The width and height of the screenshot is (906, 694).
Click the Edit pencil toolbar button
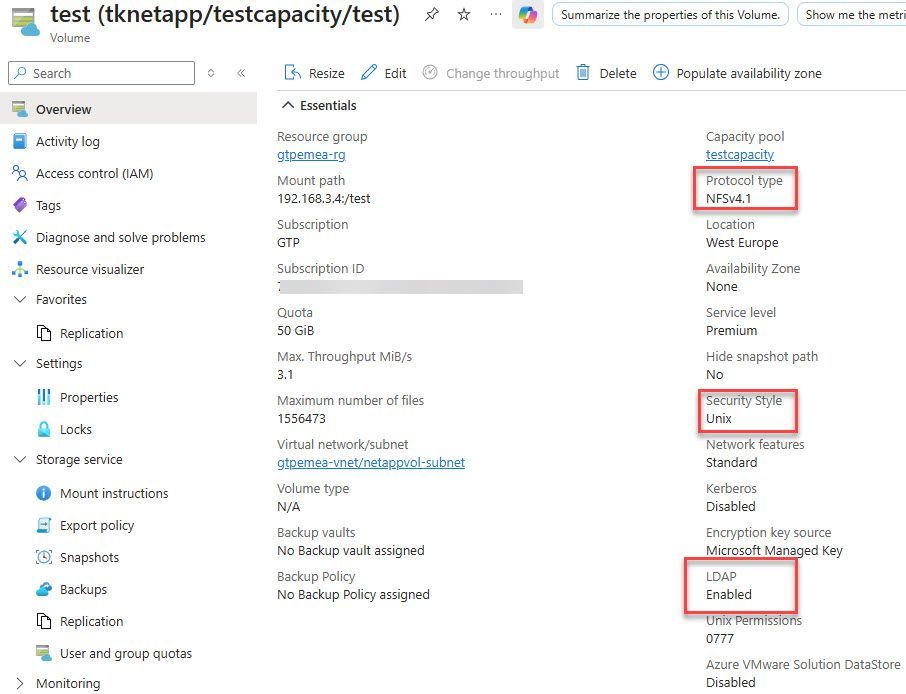point(369,73)
